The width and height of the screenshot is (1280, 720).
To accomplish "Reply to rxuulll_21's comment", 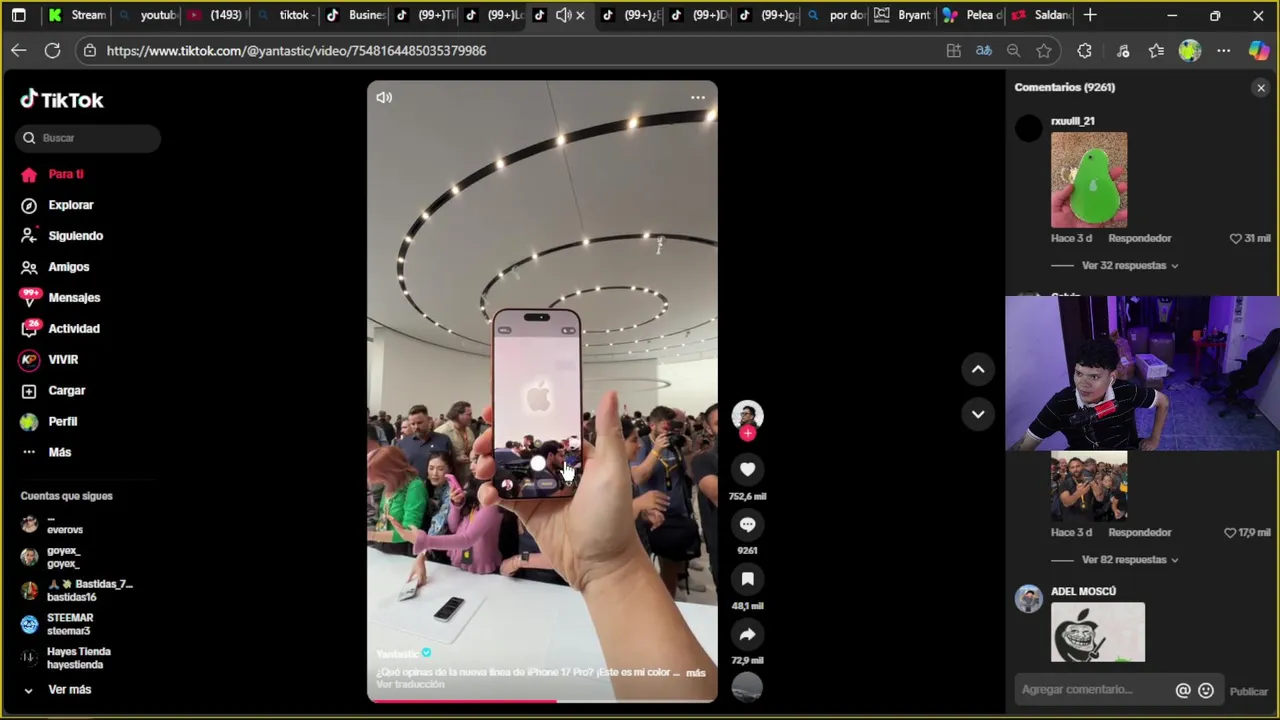I will pos(1139,238).
